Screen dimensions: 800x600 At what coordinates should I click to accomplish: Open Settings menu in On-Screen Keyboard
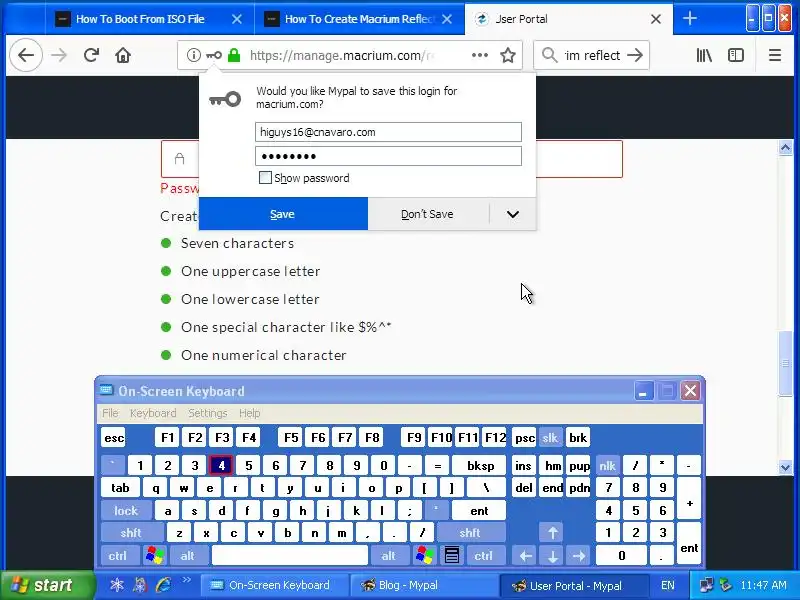[208, 413]
